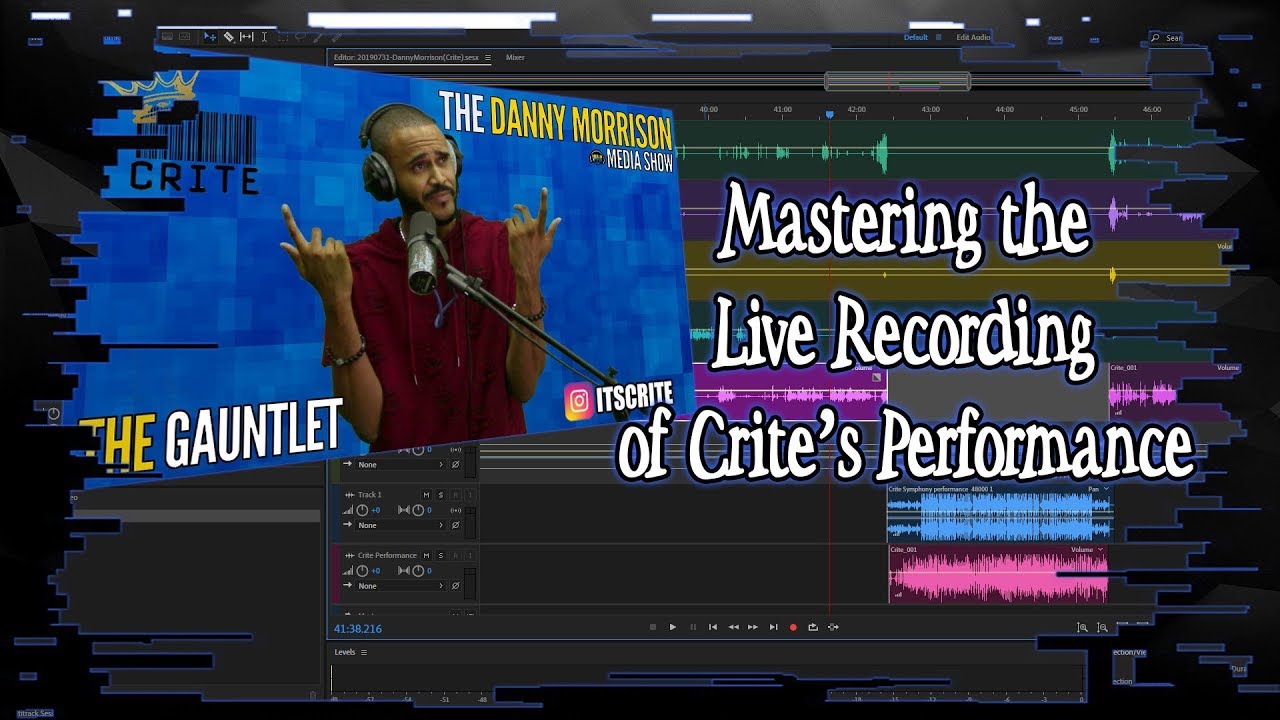Switch to Multitrack view icon
The height and width of the screenshot is (720, 1280).
pyautogui.click(x=186, y=37)
